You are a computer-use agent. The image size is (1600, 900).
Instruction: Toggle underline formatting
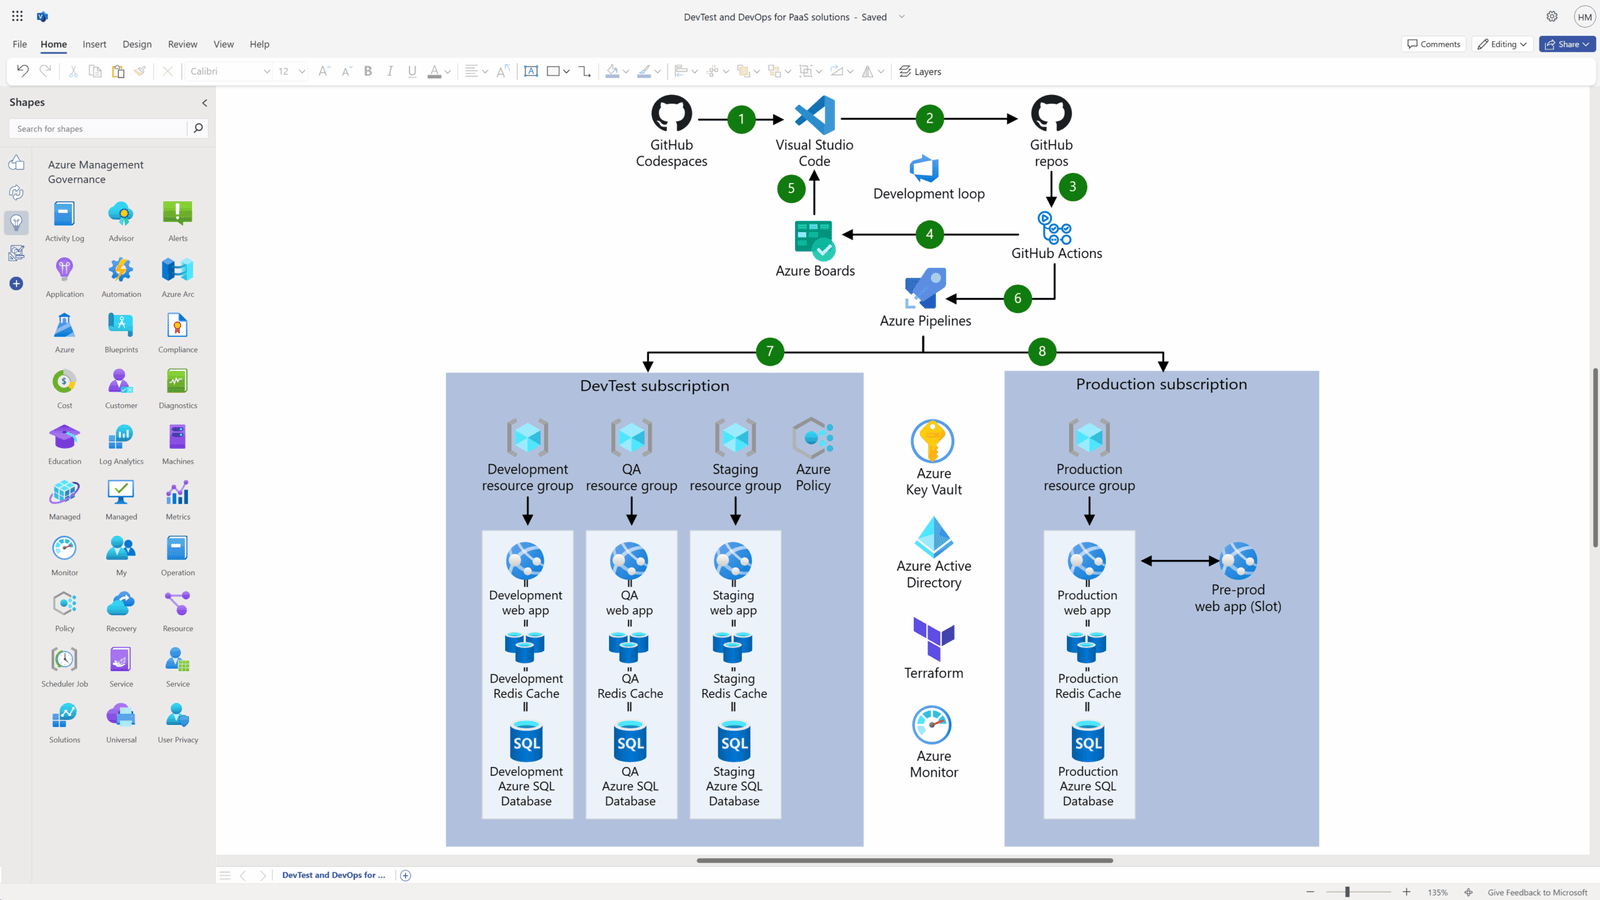[412, 71]
